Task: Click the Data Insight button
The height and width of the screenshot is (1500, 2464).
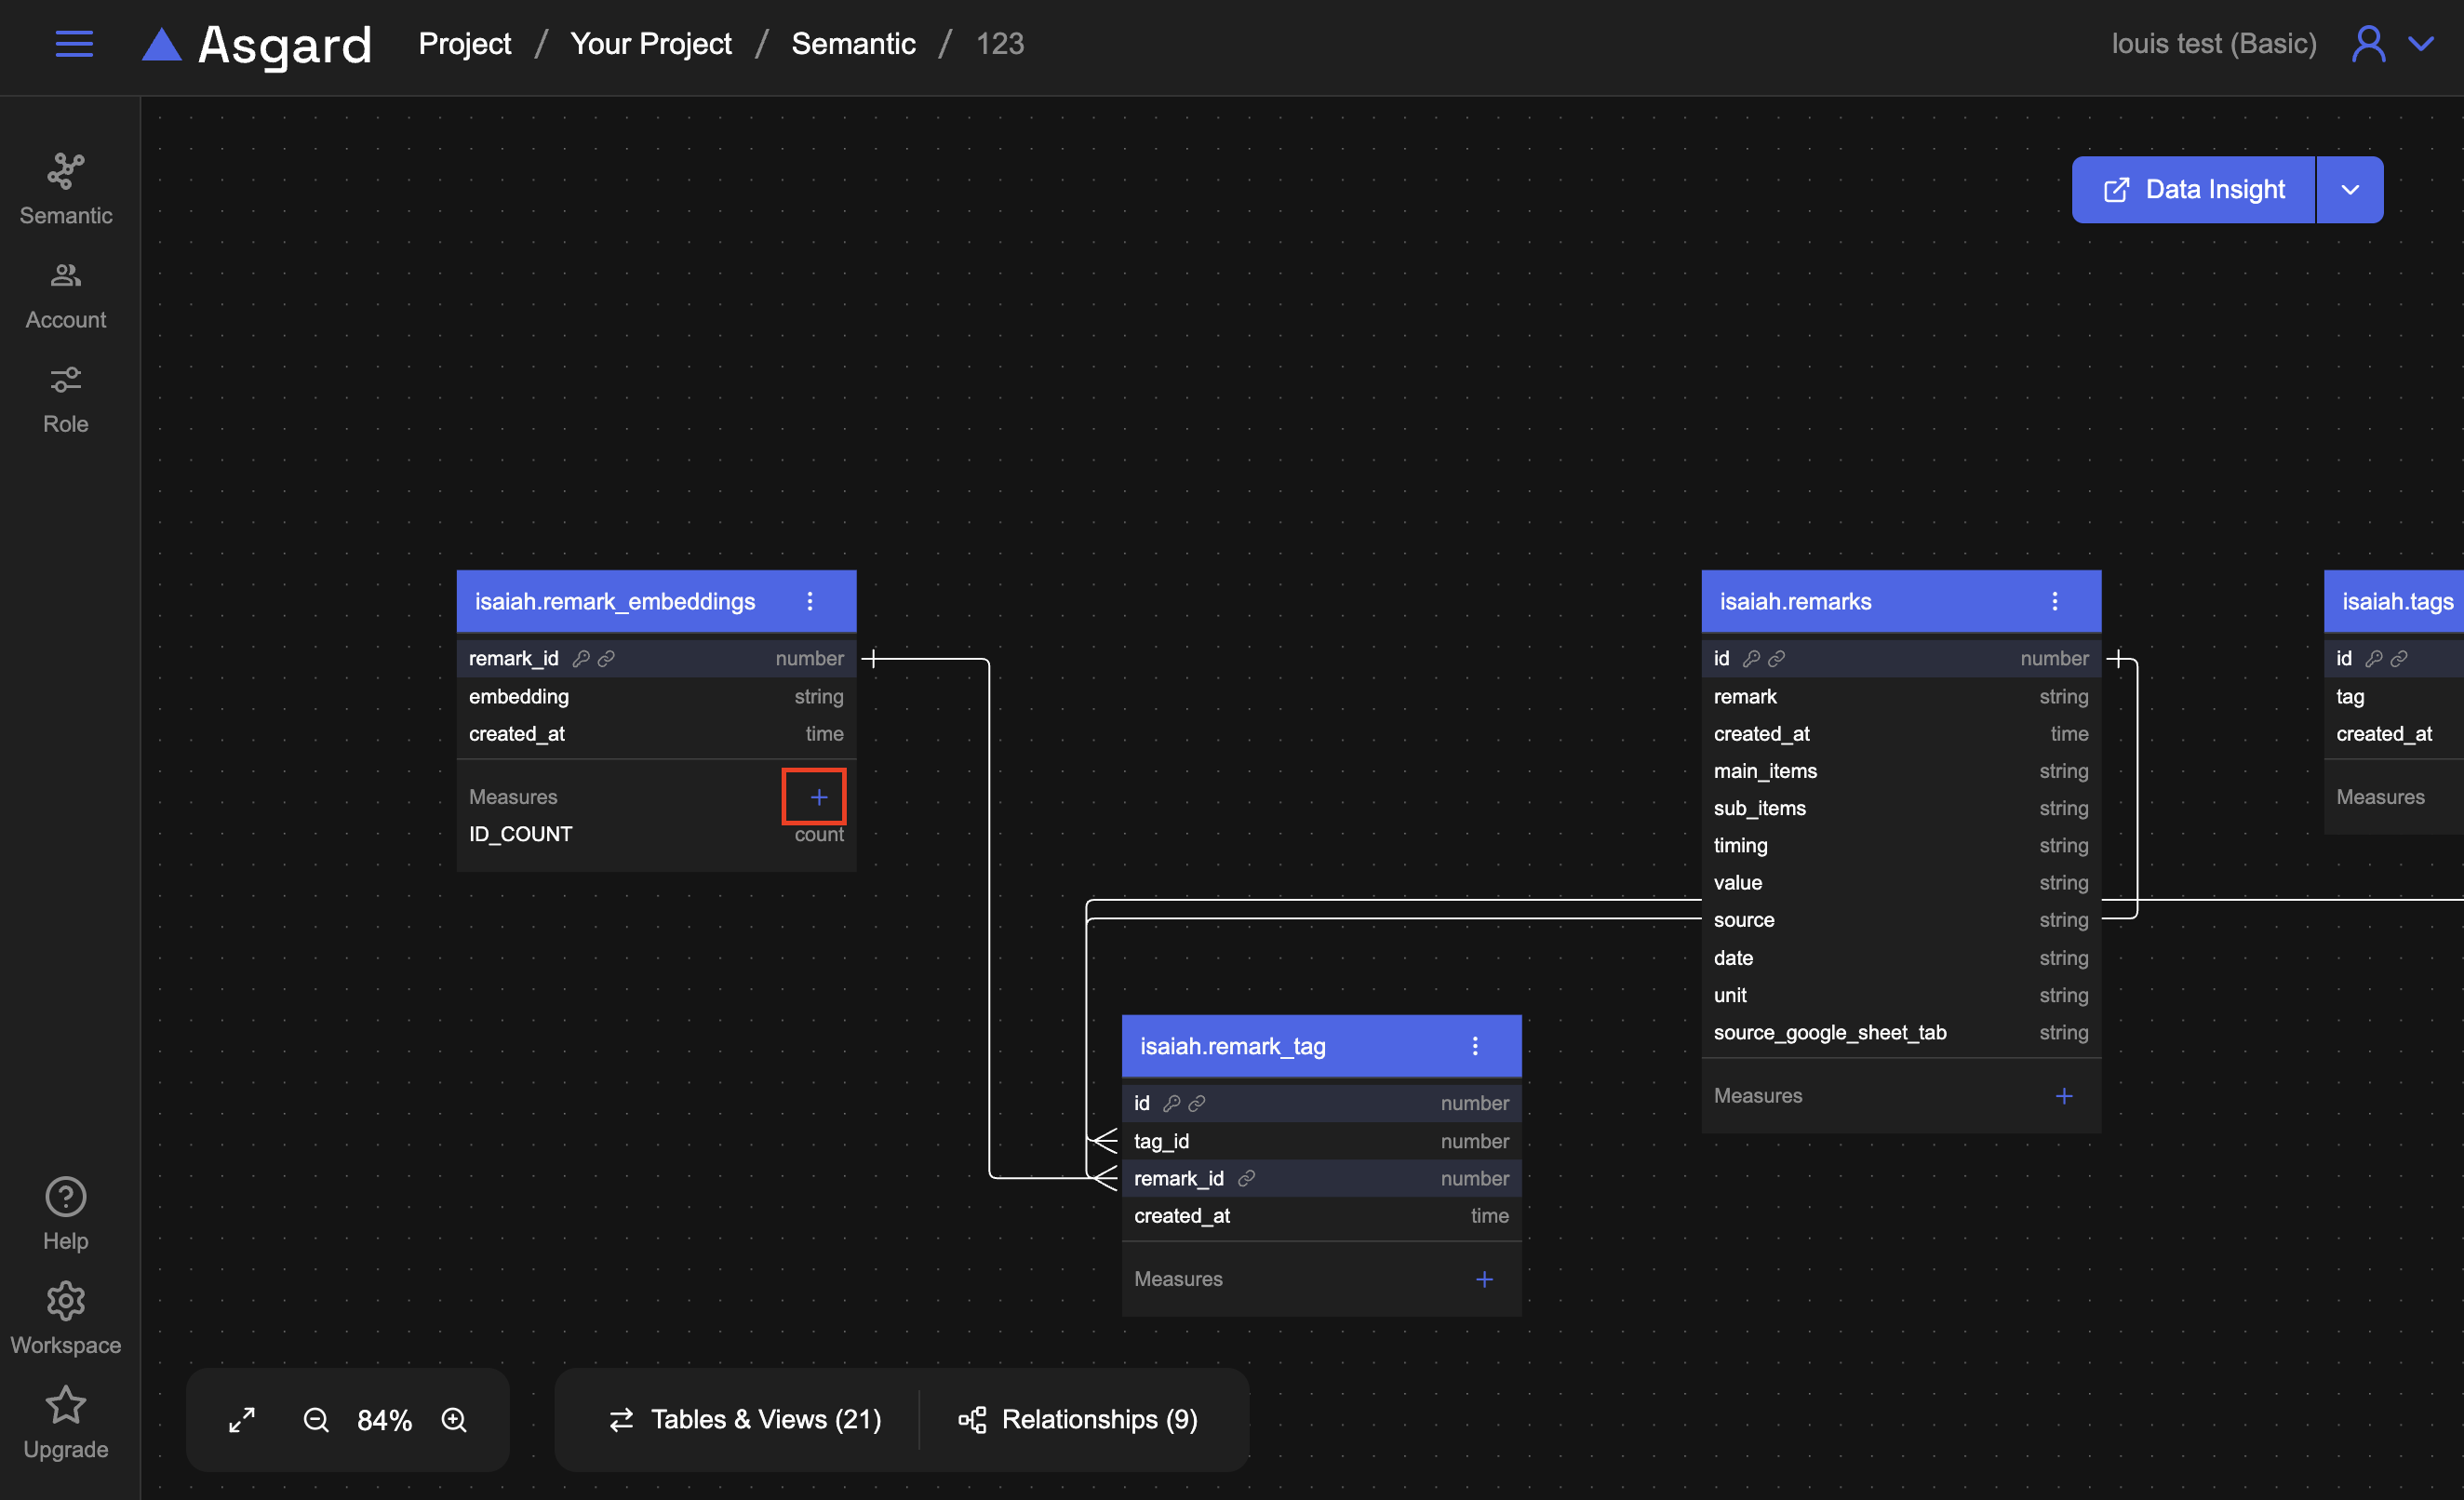Action: point(2194,190)
